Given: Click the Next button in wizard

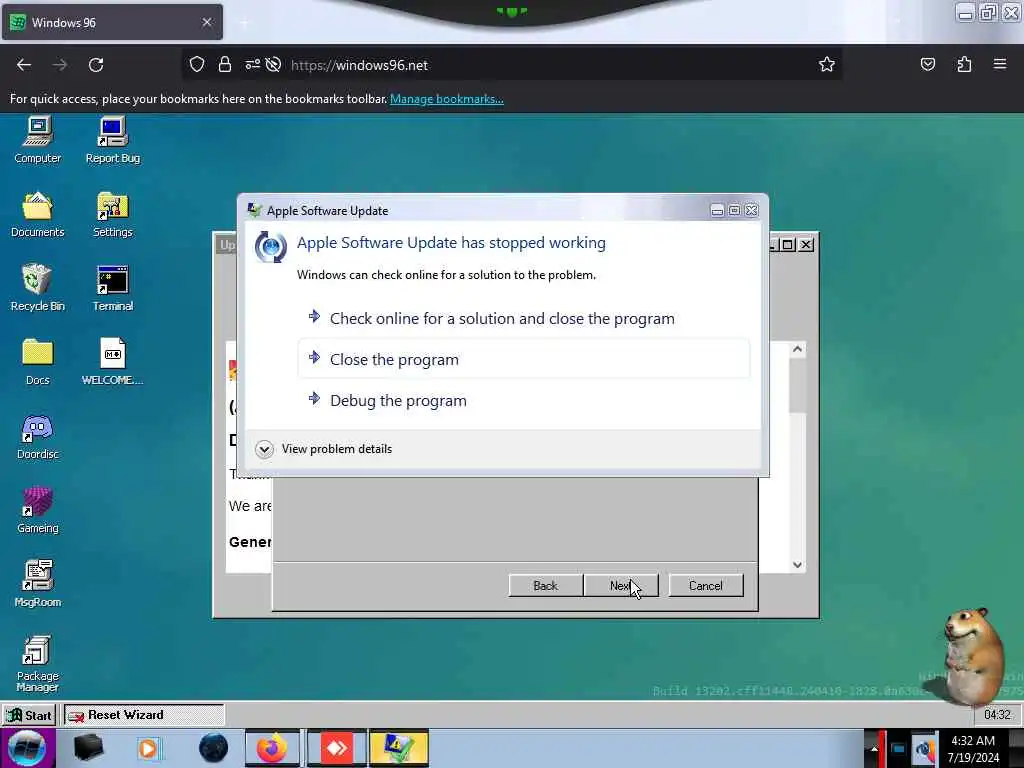Looking at the screenshot, I should tap(621, 586).
